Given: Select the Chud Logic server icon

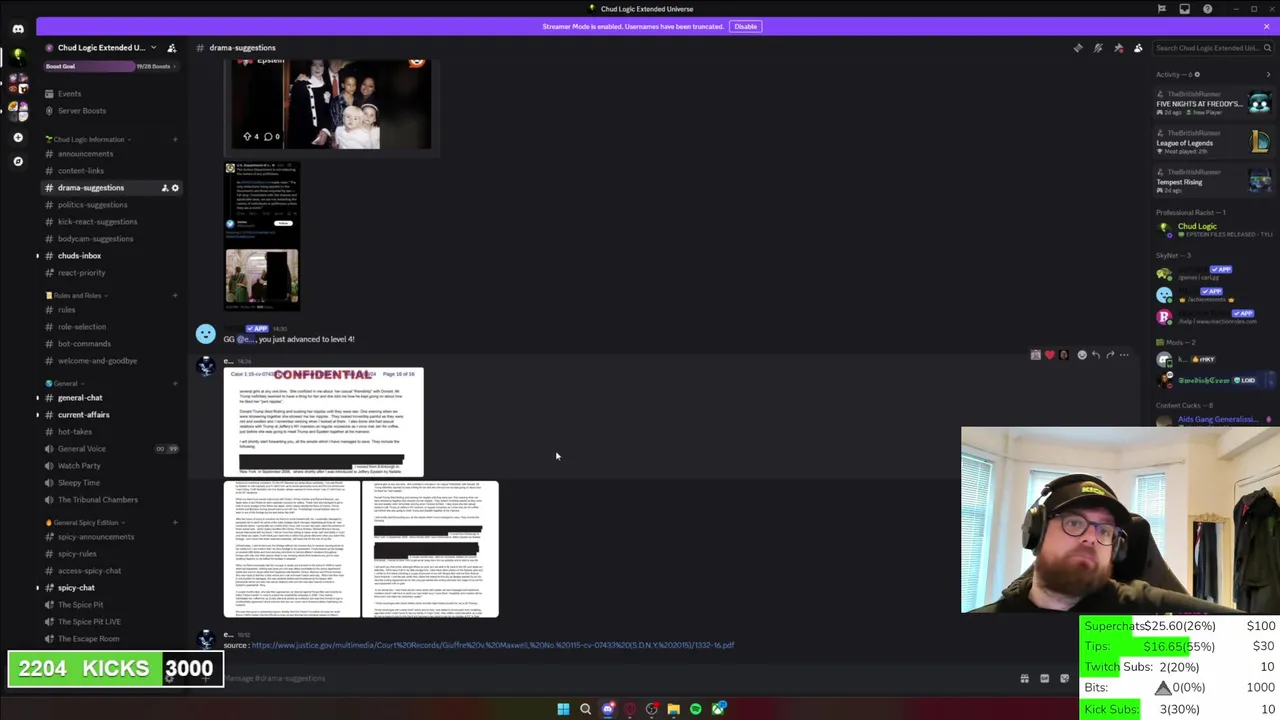Looking at the screenshot, I should (18, 56).
